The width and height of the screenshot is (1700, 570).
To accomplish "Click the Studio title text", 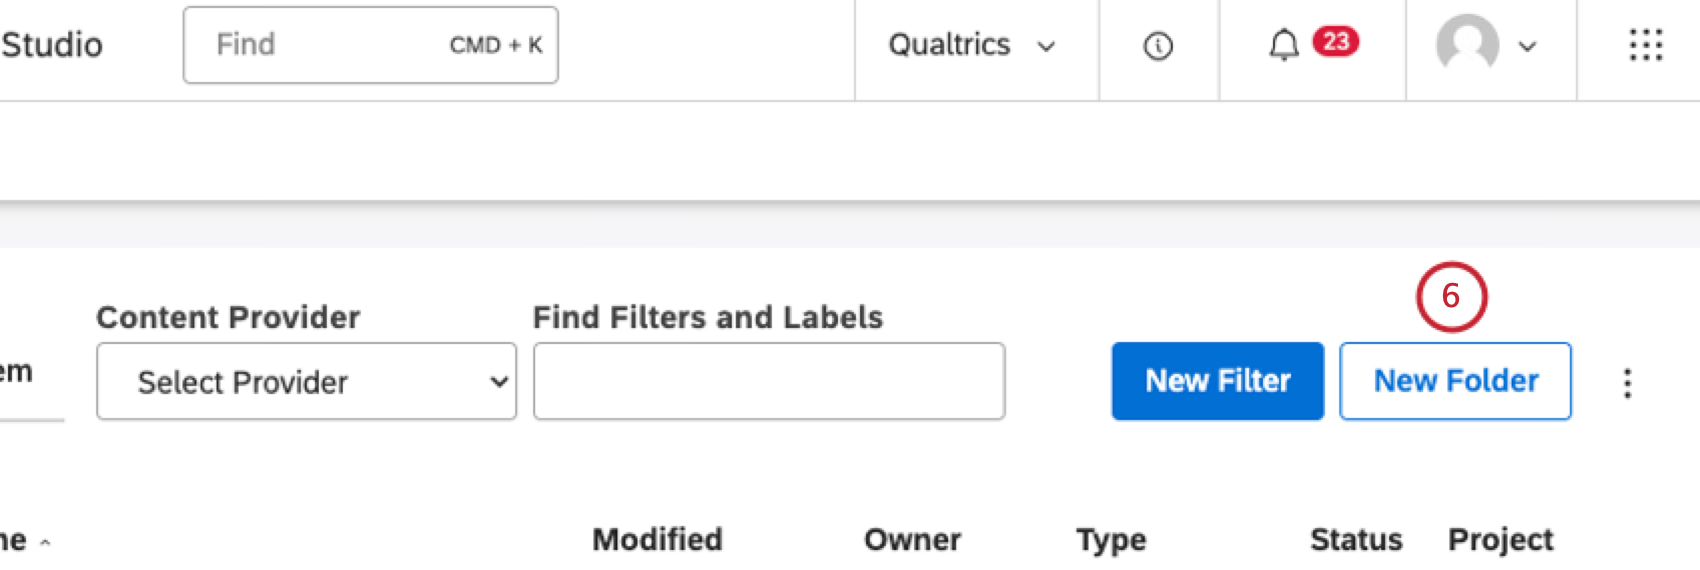I will (52, 45).
